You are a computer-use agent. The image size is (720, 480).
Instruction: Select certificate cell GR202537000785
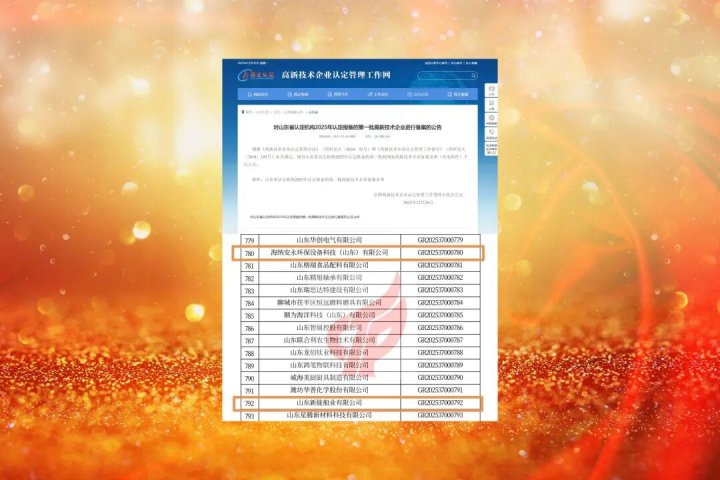pos(440,315)
